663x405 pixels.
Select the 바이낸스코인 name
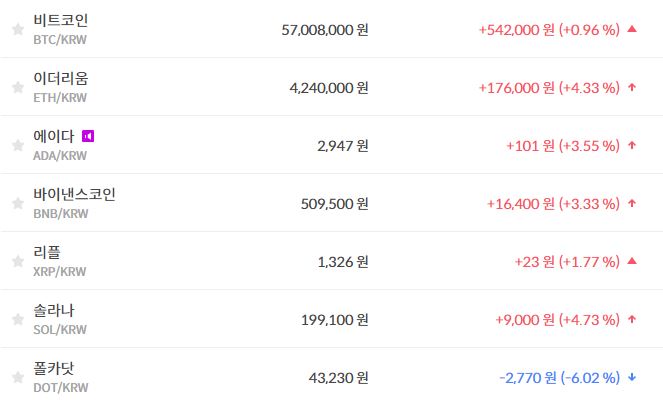(74, 194)
